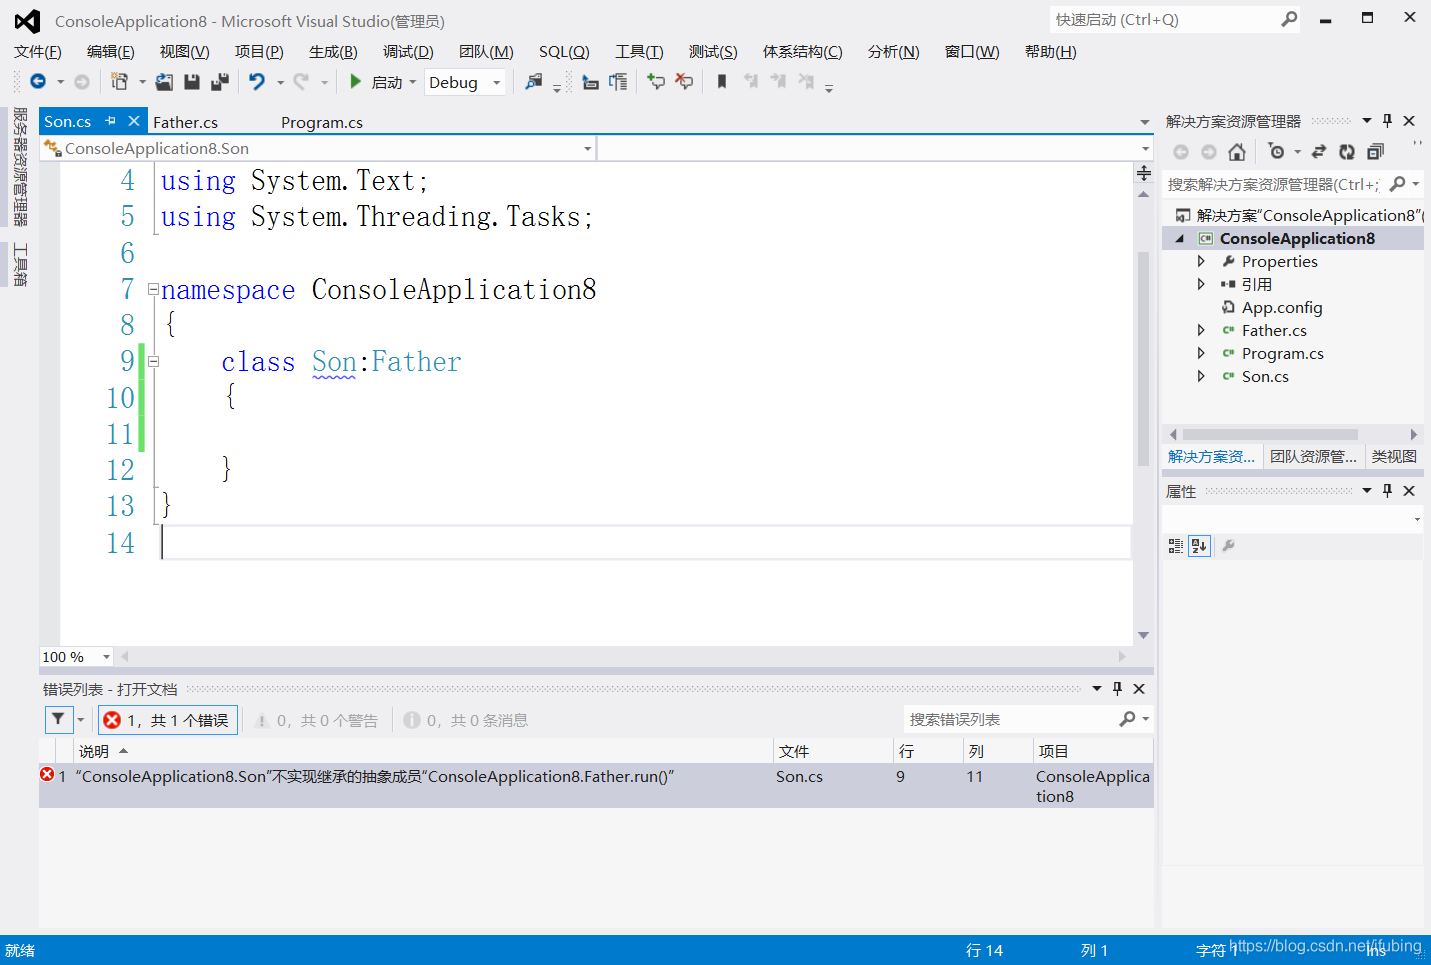Click the Find in Files toolbar icon
Viewport: 1431px width, 965px height.
pos(534,82)
